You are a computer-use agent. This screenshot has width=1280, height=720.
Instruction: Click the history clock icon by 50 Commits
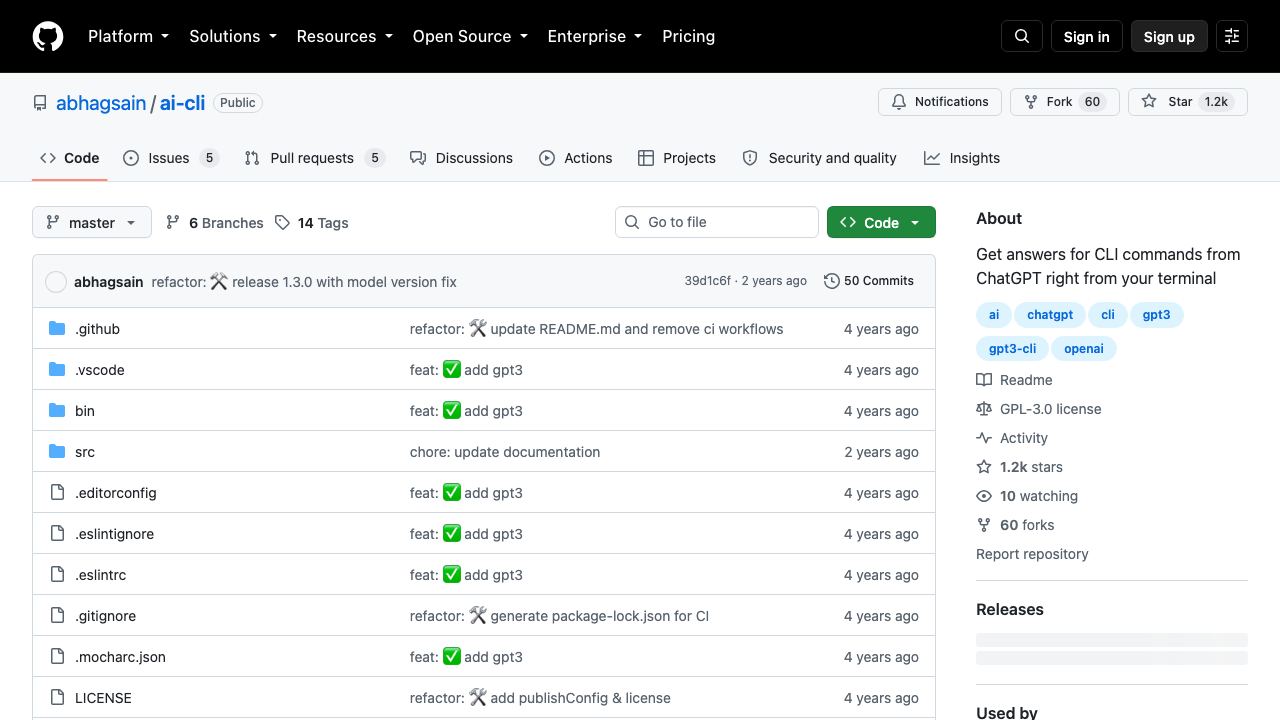coord(831,281)
